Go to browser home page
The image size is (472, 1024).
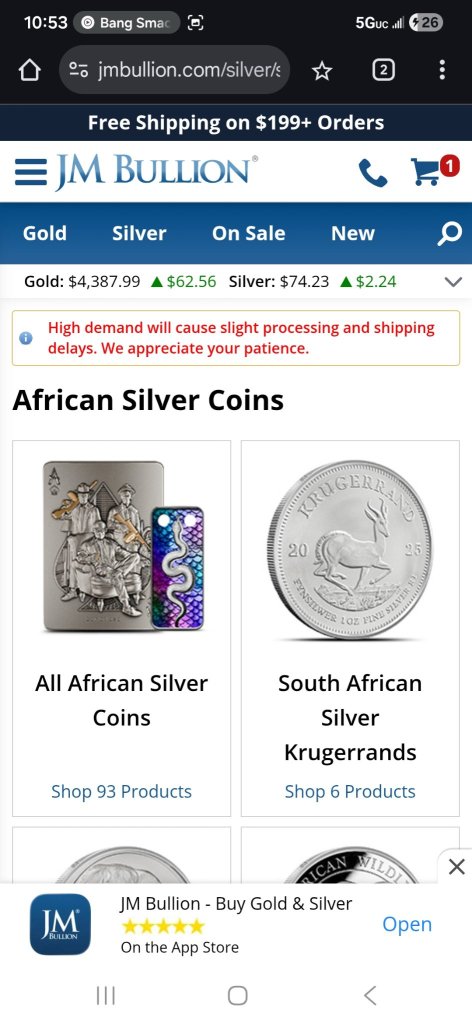pyautogui.click(x=30, y=71)
